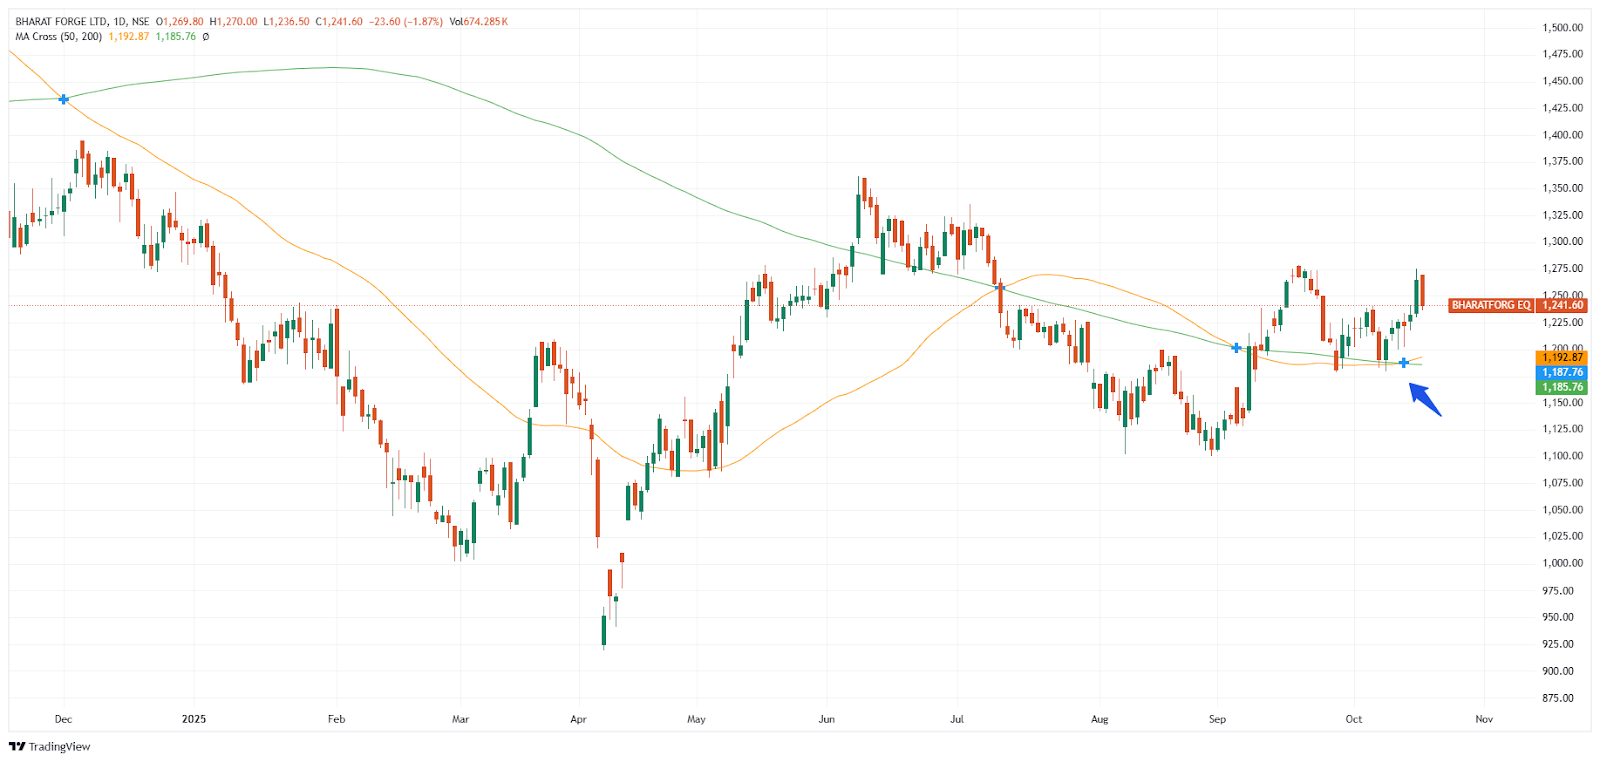Click the 875.00 price scale label
The image size is (1600, 762).
click(1562, 698)
